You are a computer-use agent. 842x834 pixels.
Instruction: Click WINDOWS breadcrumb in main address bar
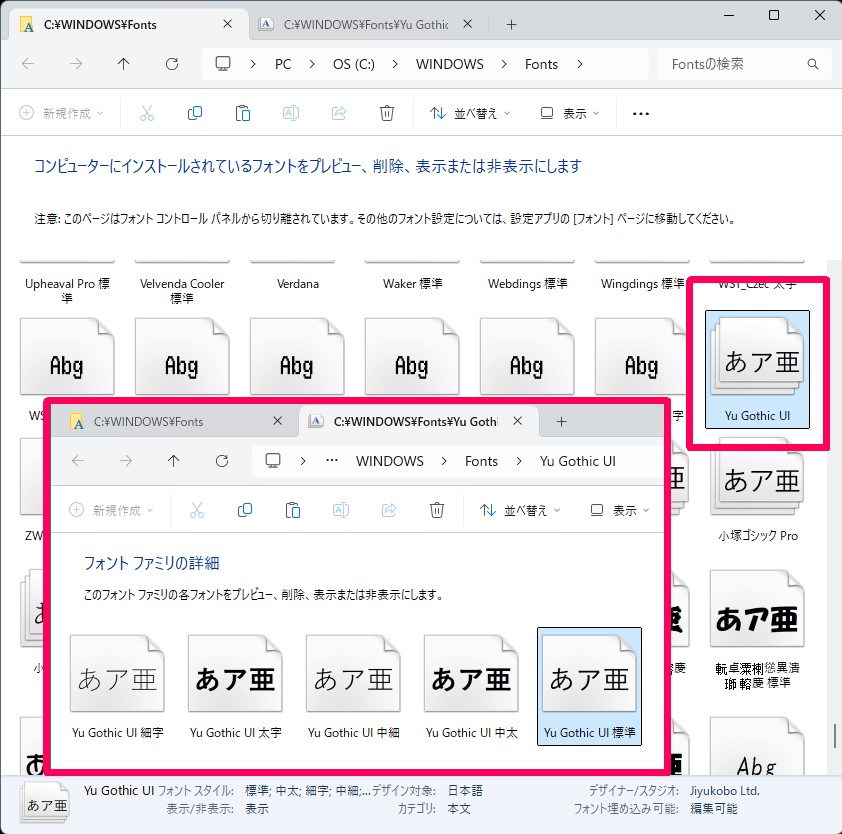449,64
